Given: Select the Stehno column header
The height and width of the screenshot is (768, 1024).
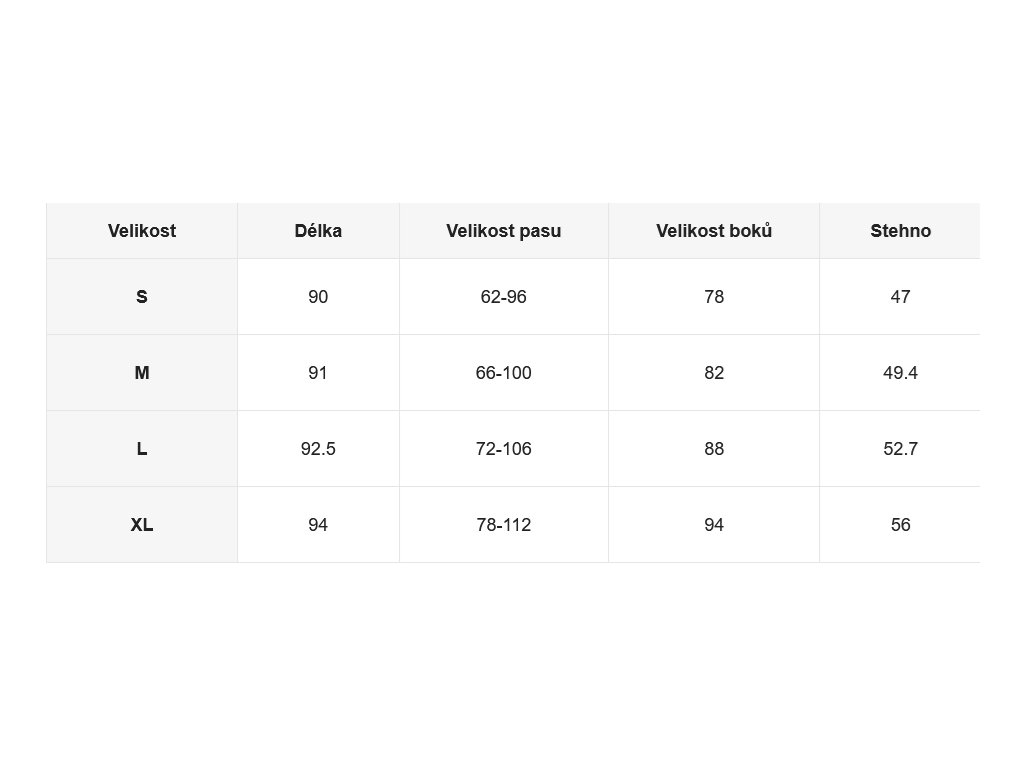Looking at the screenshot, I should point(900,231).
